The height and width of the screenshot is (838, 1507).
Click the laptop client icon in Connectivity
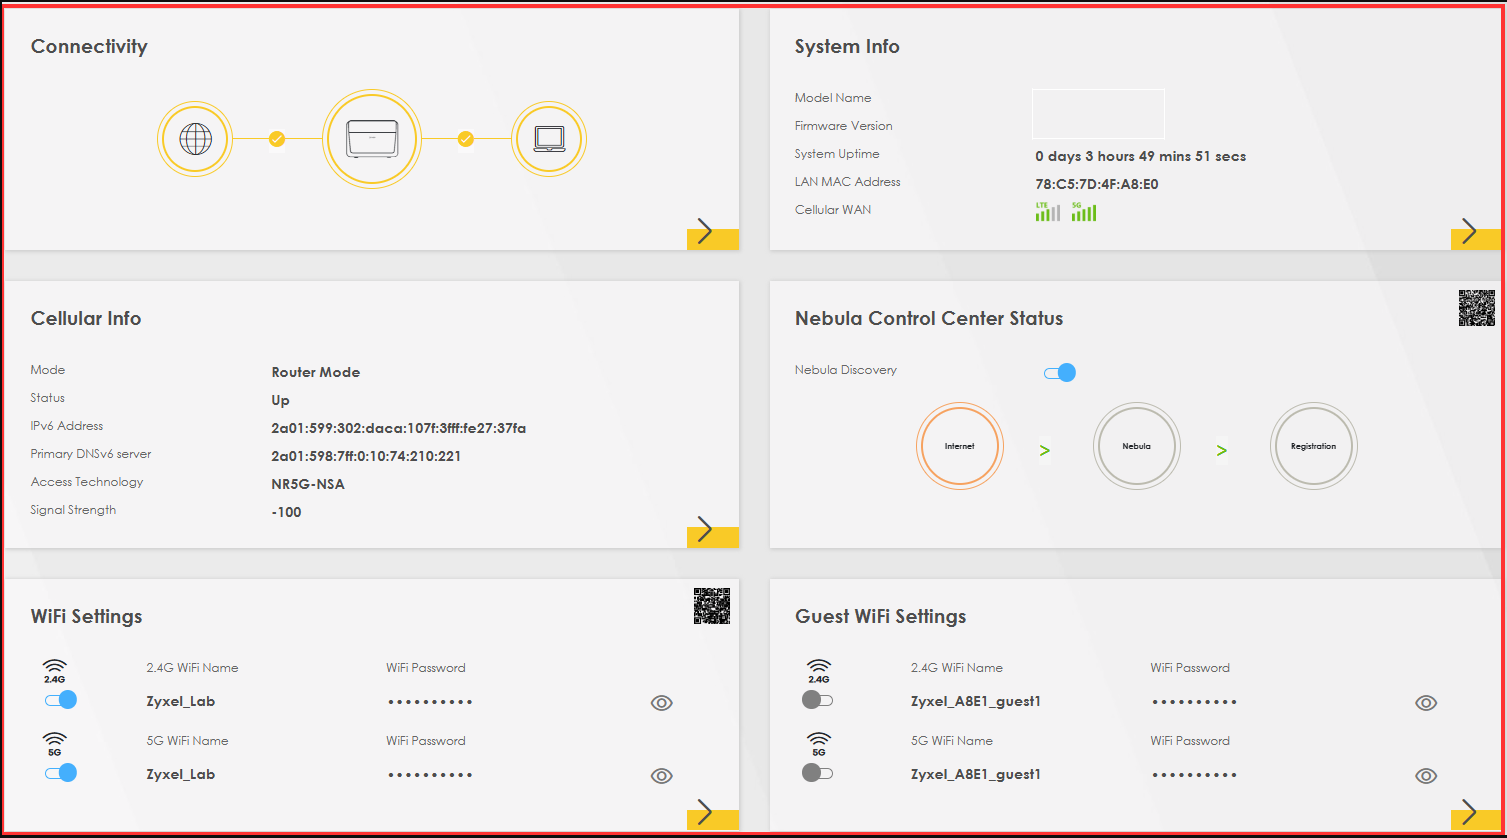[549, 139]
